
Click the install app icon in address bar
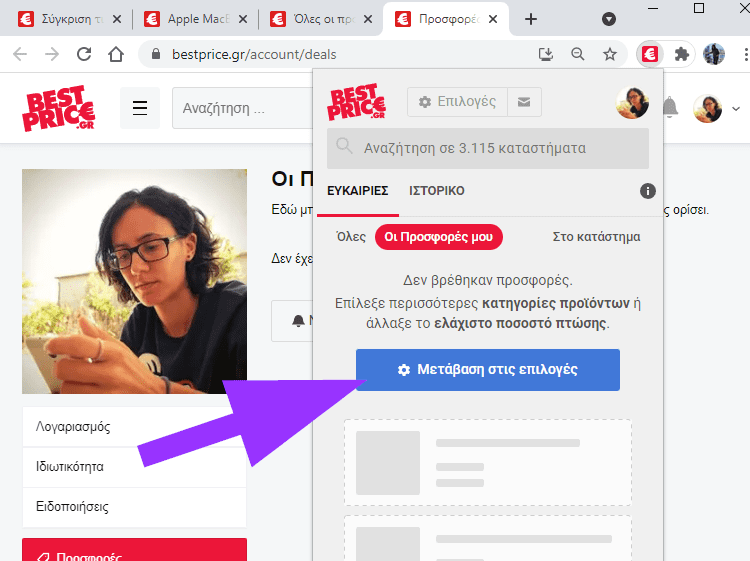coord(546,54)
